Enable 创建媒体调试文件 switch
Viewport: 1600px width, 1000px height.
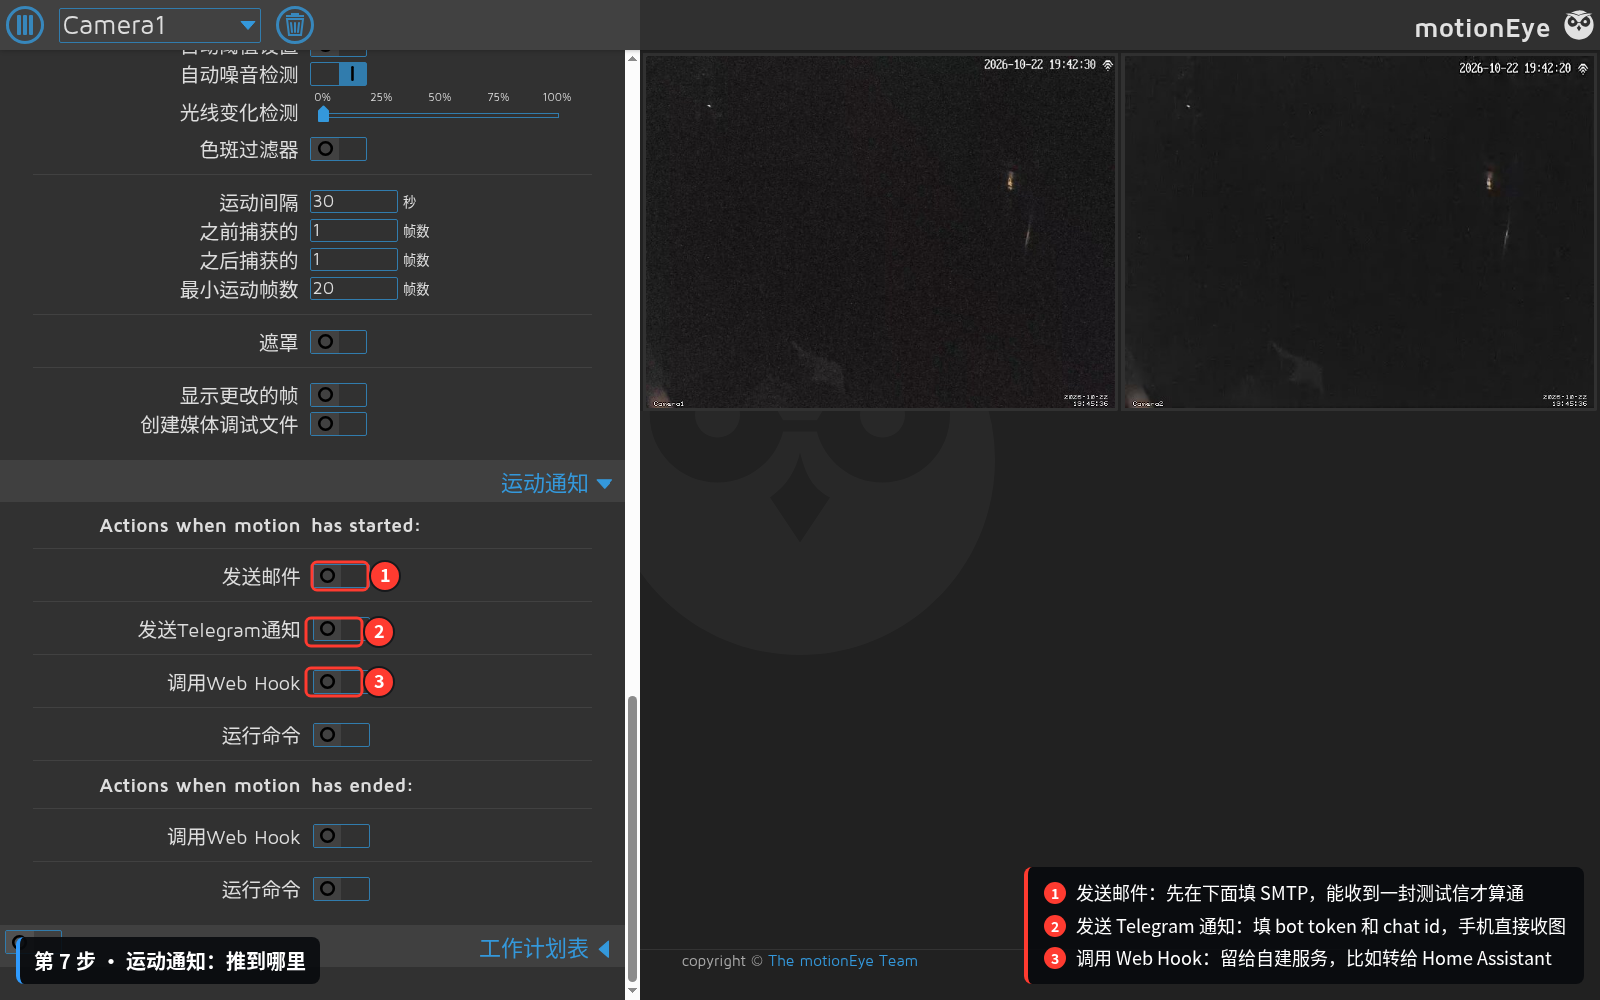click(x=338, y=424)
